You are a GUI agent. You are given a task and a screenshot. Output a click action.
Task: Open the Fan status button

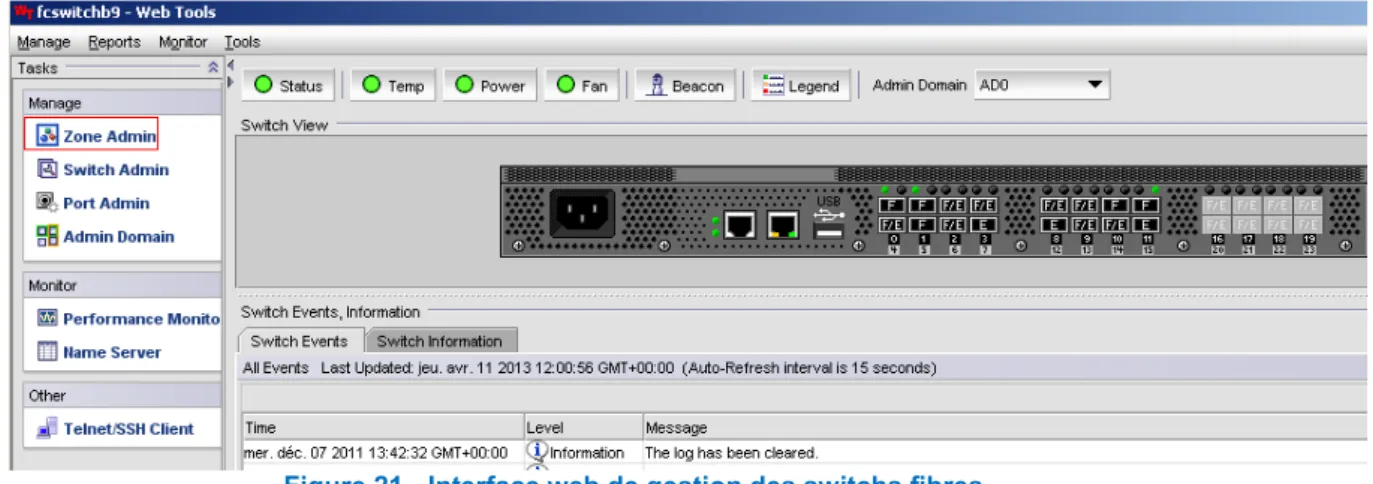(x=582, y=86)
